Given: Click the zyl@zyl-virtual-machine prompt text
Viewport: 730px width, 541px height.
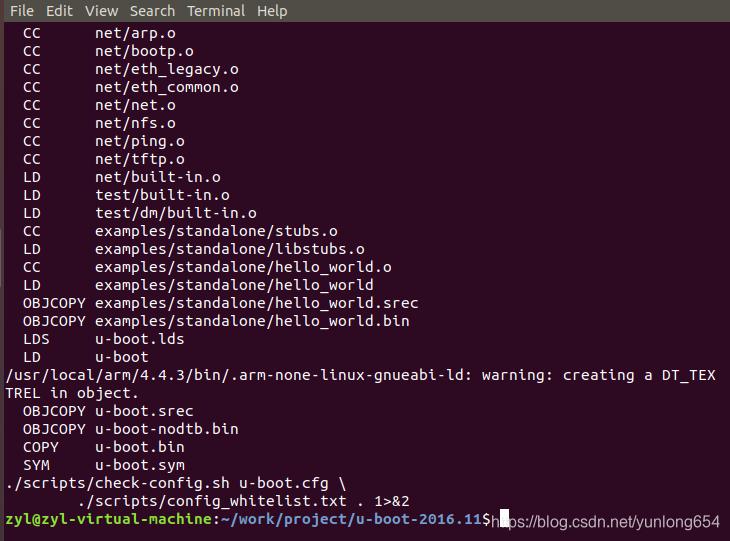Looking at the screenshot, I should coord(109,519).
